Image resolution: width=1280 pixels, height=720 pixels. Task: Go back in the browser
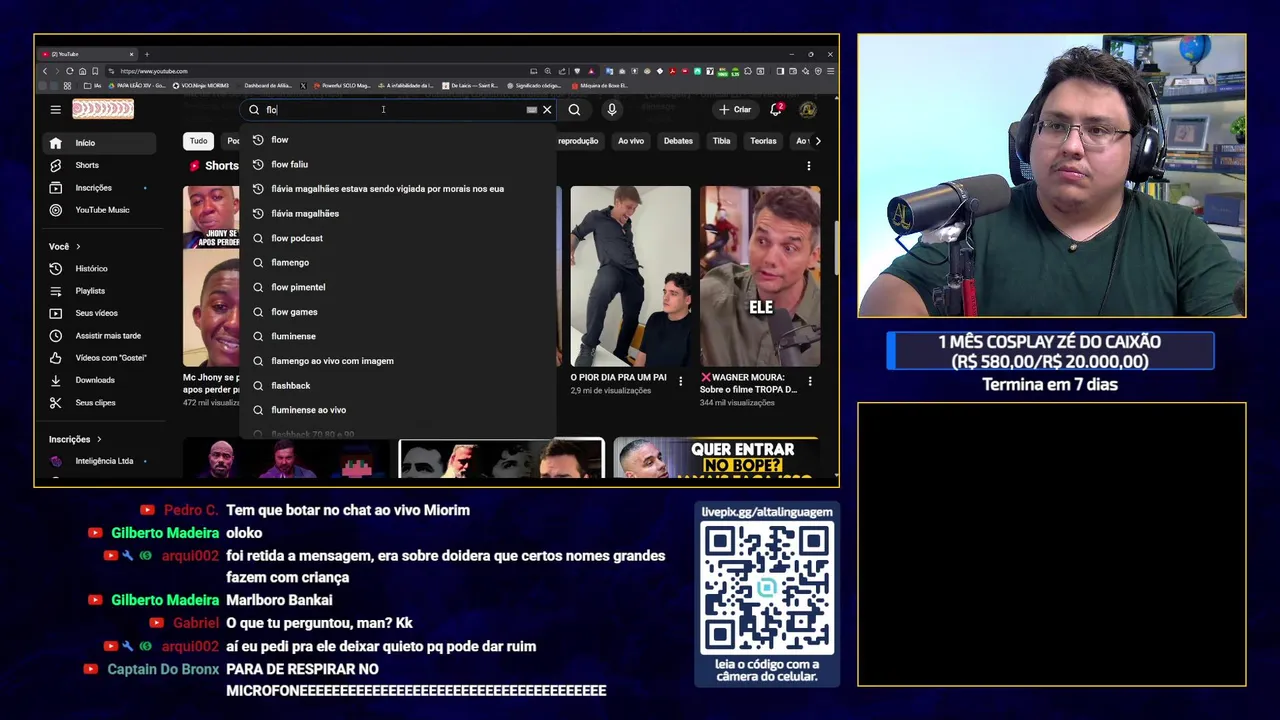[x=45, y=71]
